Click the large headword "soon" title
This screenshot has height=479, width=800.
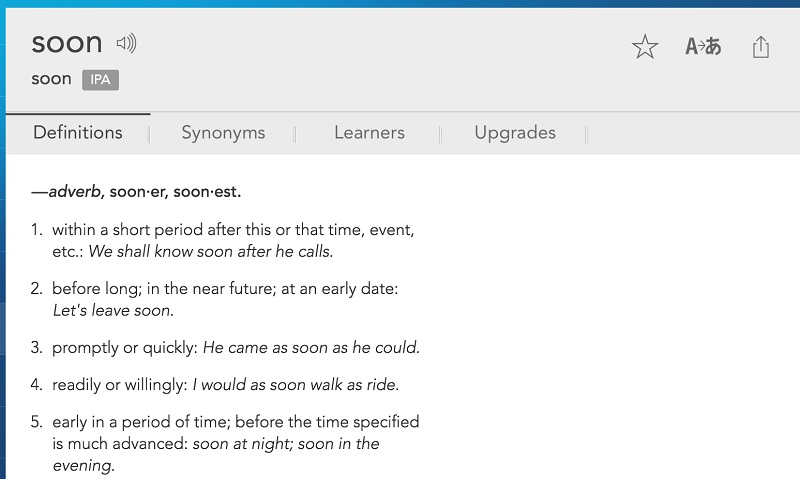tap(67, 43)
